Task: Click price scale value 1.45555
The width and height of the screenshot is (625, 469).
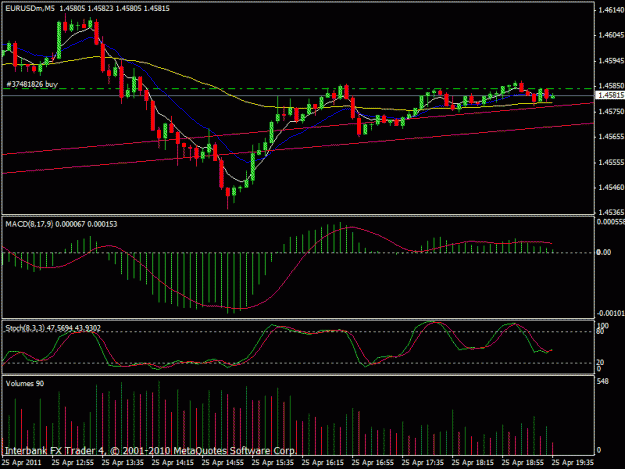Action: coord(611,162)
